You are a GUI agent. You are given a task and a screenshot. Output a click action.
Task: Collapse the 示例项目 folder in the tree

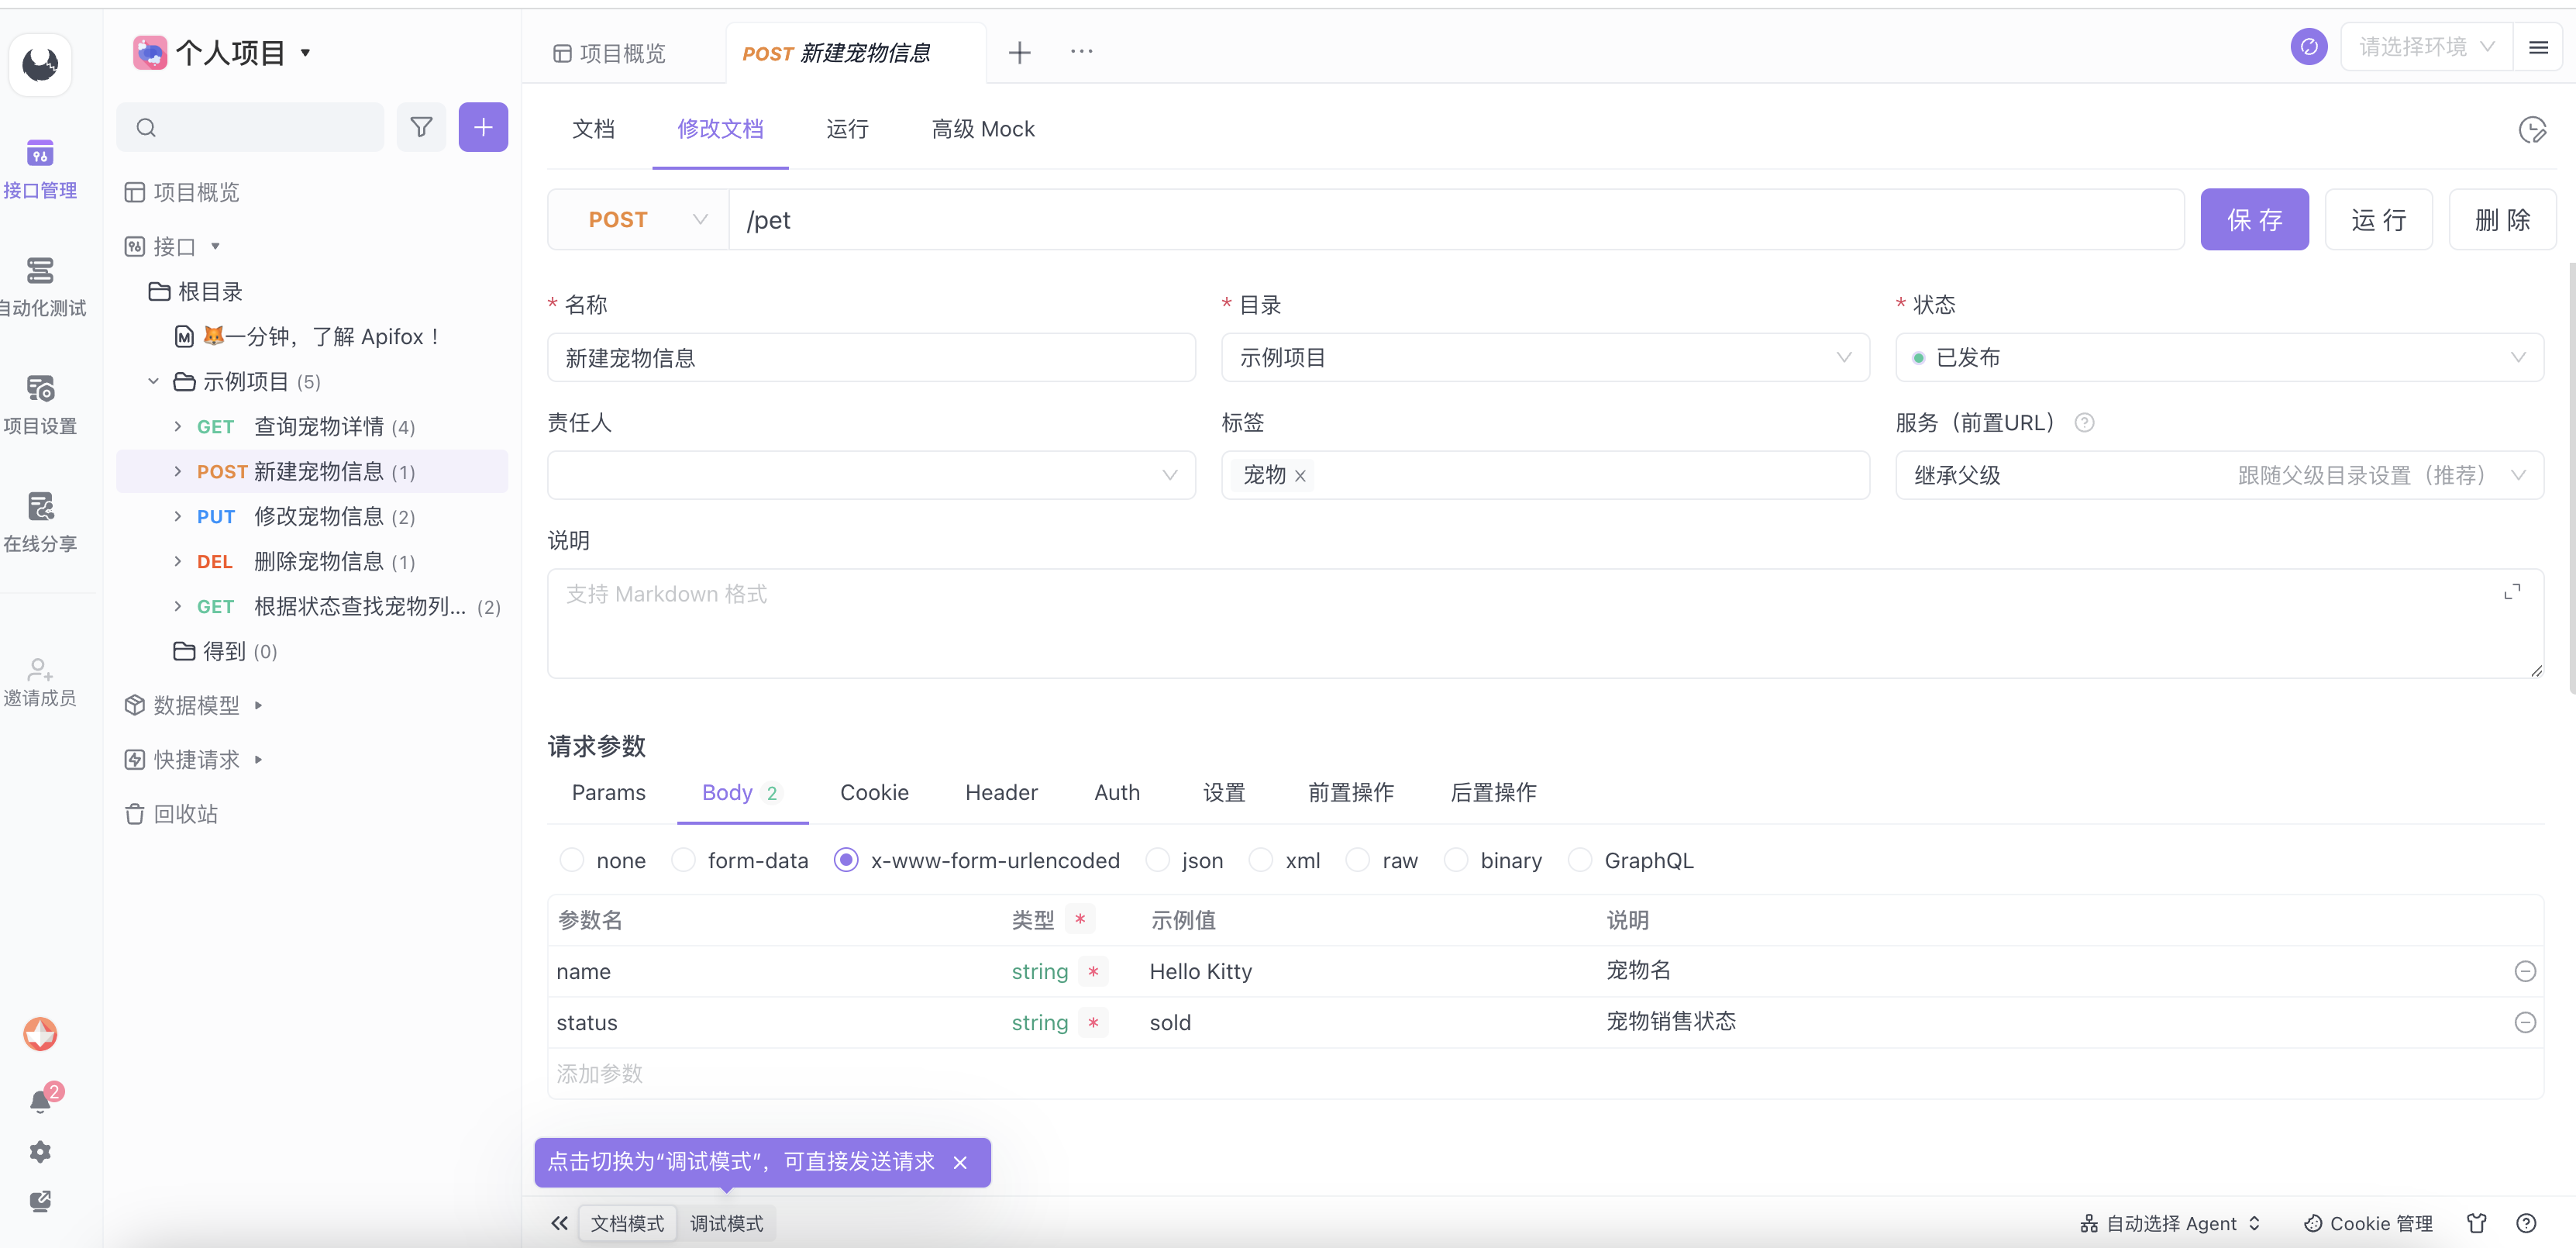pyautogui.click(x=155, y=381)
